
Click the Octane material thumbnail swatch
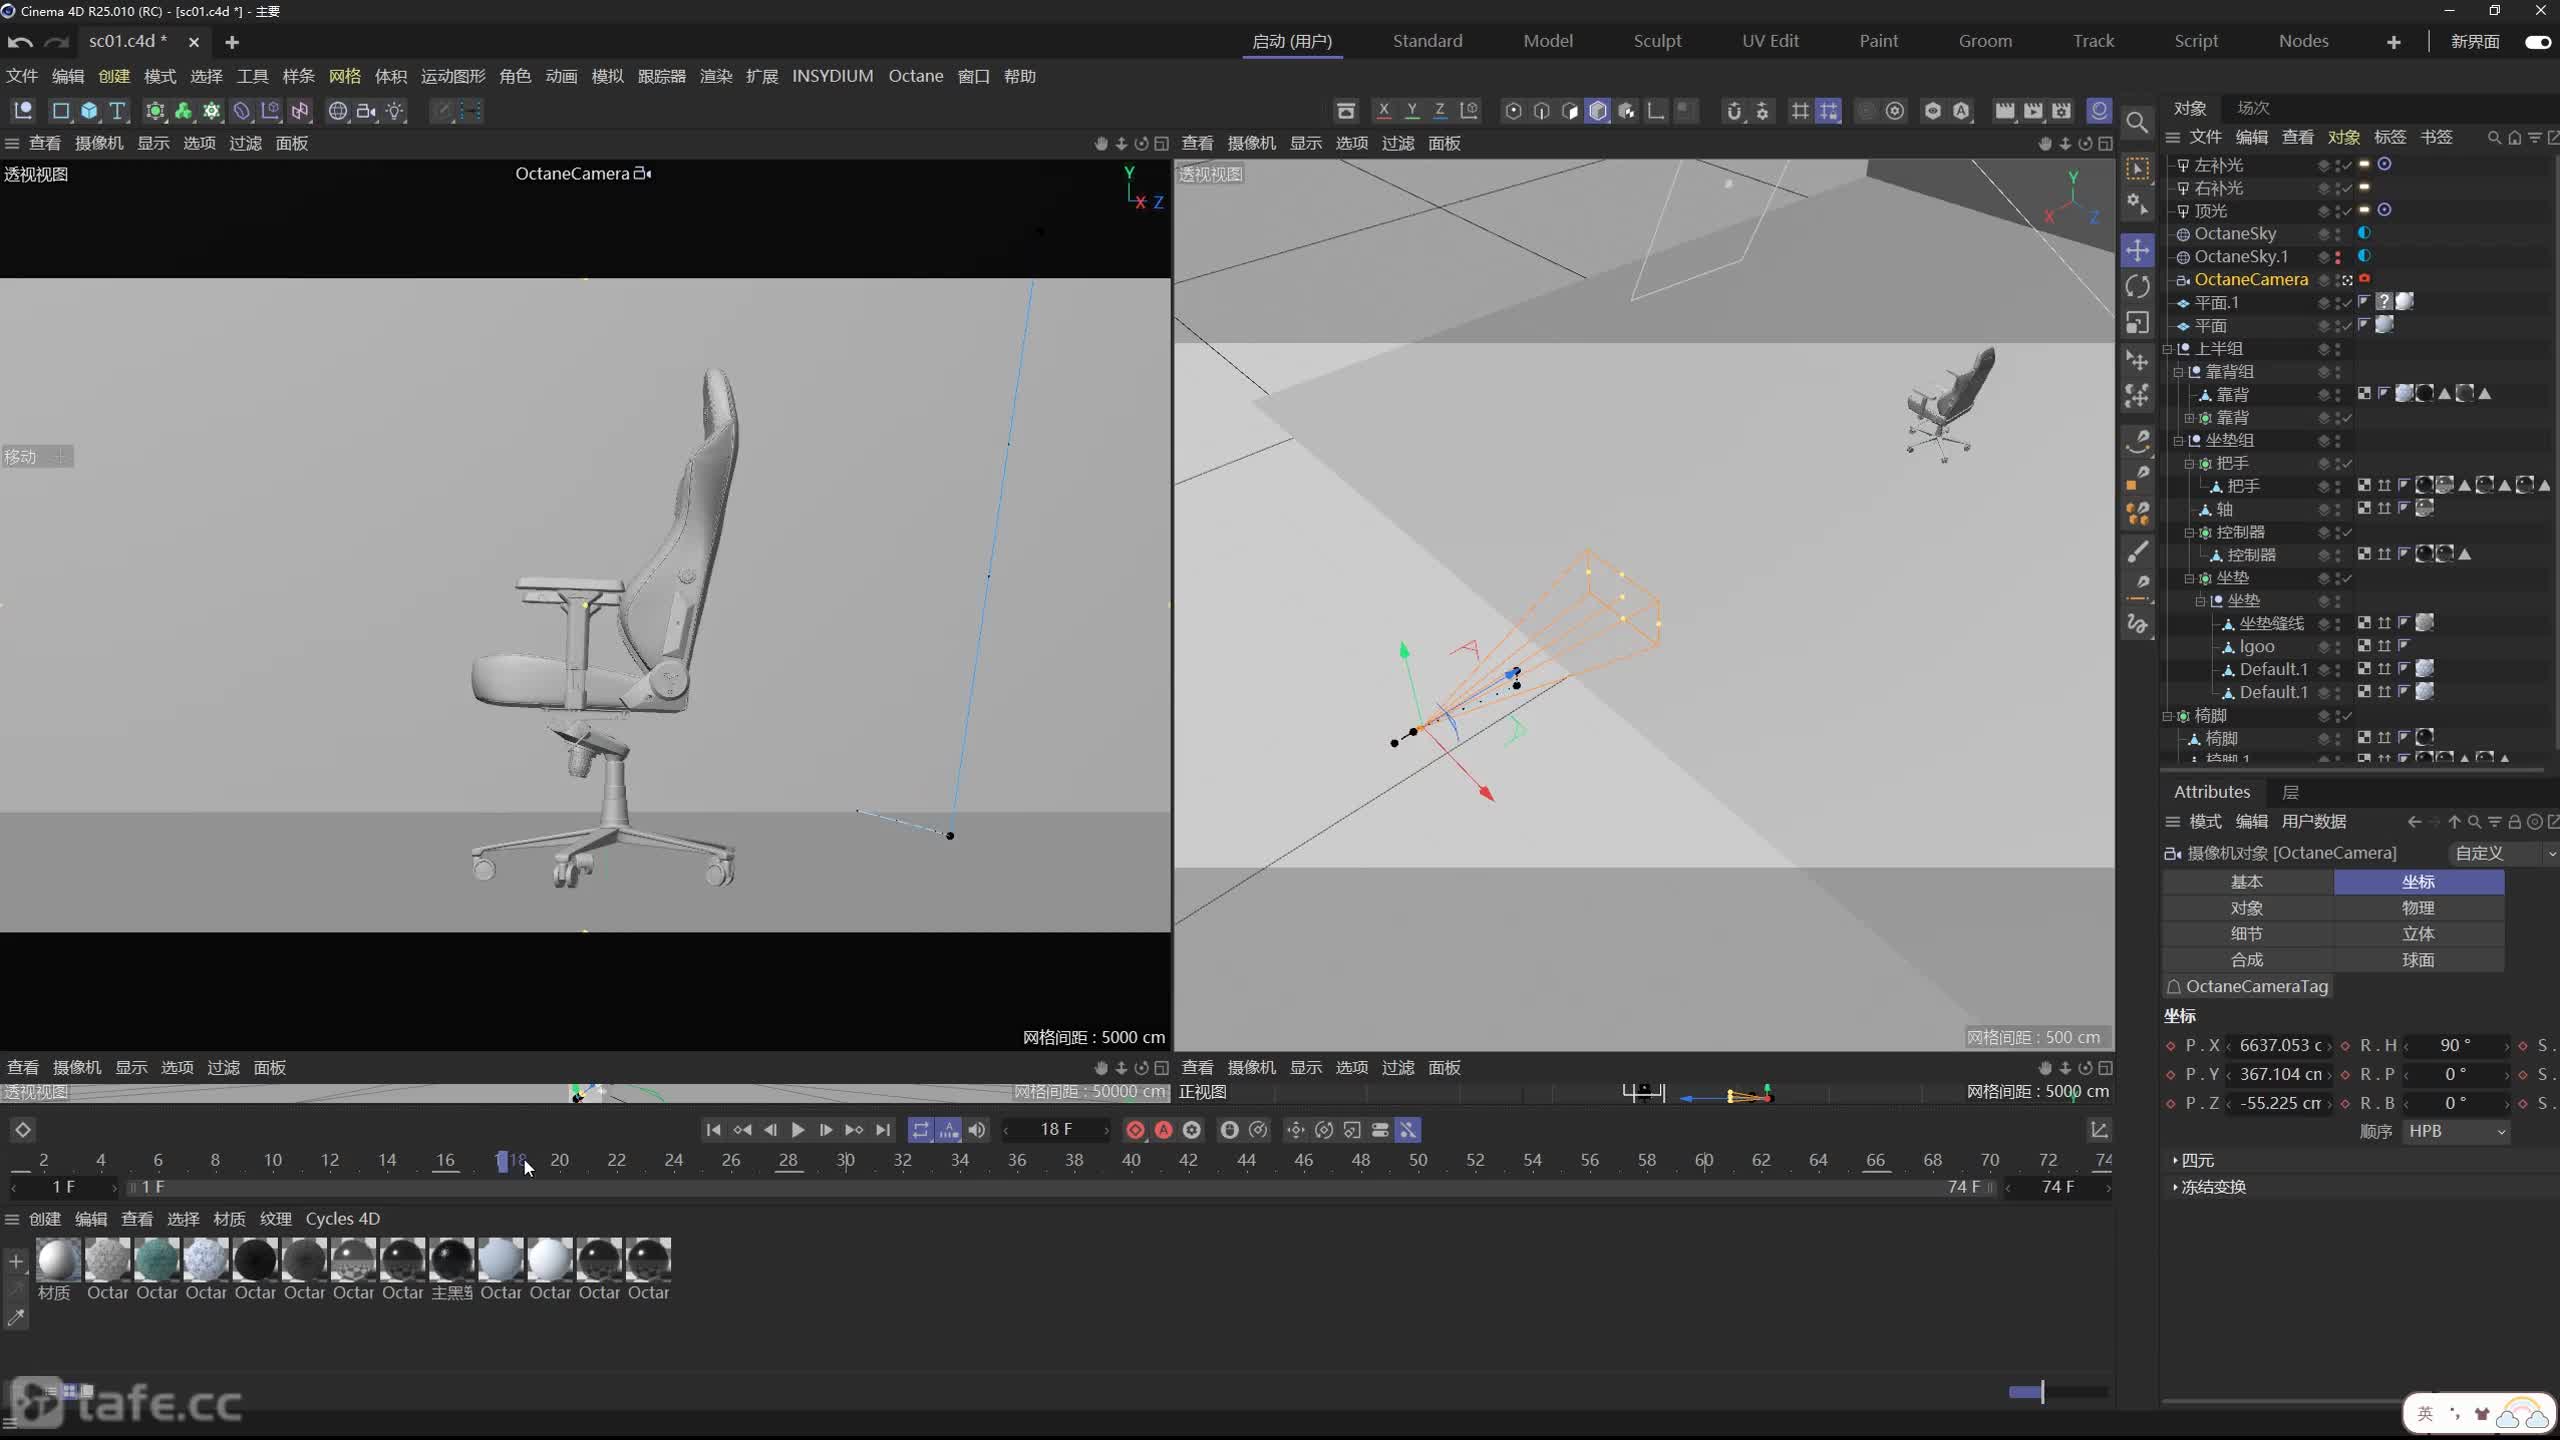105,1257
